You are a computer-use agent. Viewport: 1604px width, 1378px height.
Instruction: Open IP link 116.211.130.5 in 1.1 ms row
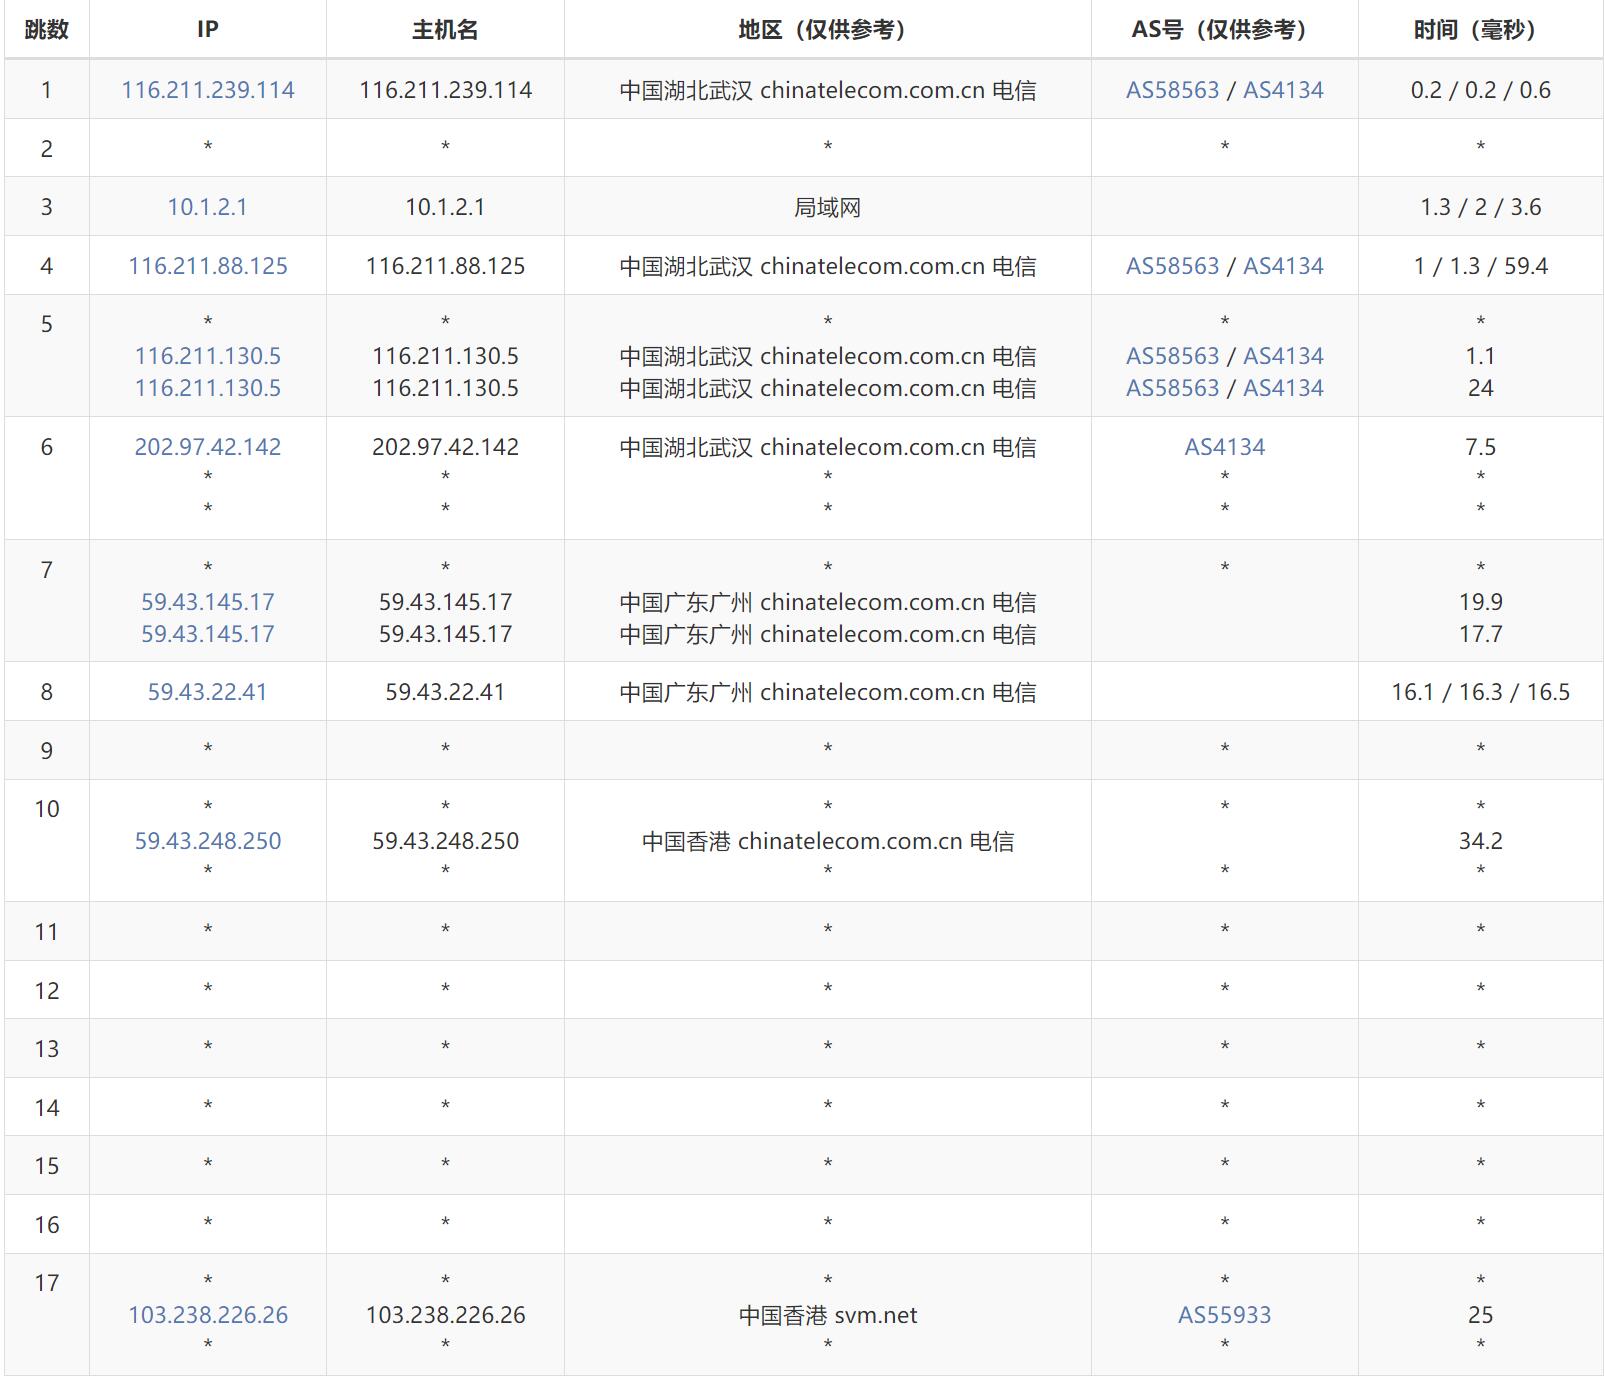pyautogui.click(x=208, y=356)
